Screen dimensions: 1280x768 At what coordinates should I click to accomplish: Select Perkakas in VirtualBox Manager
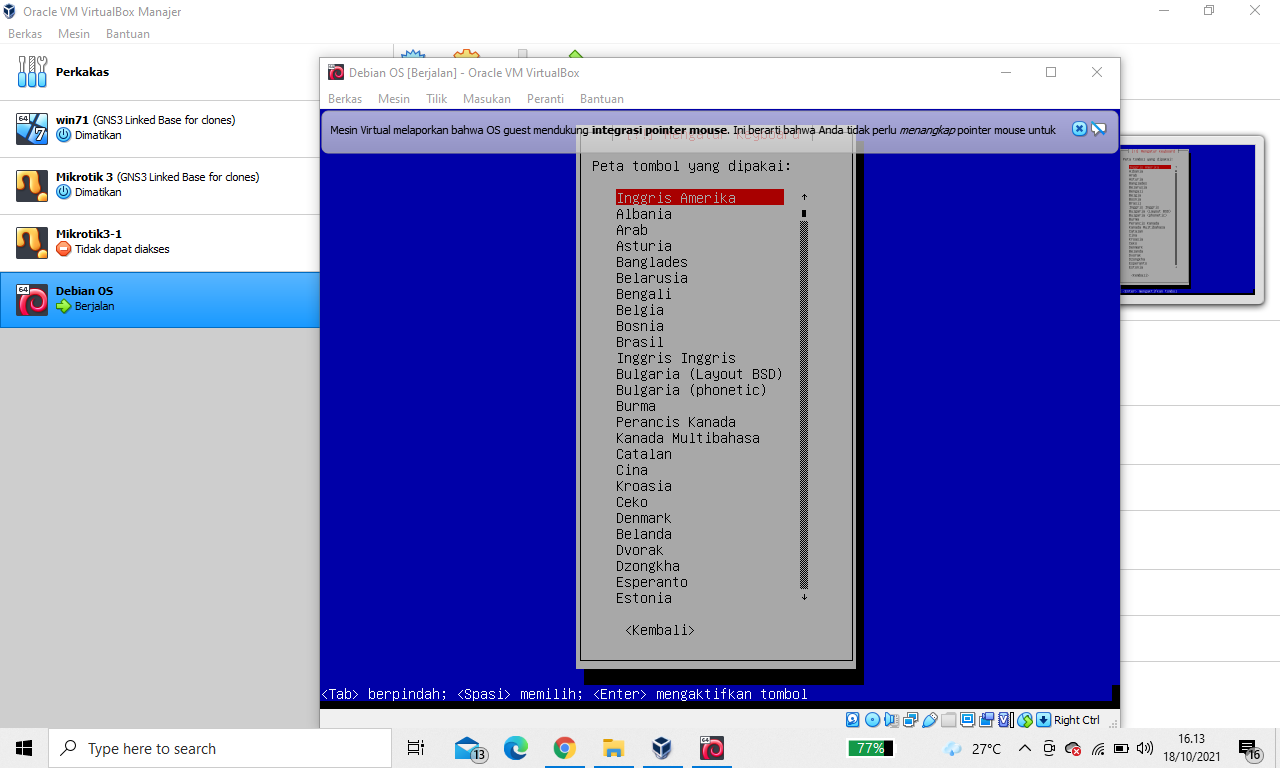point(160,72)
